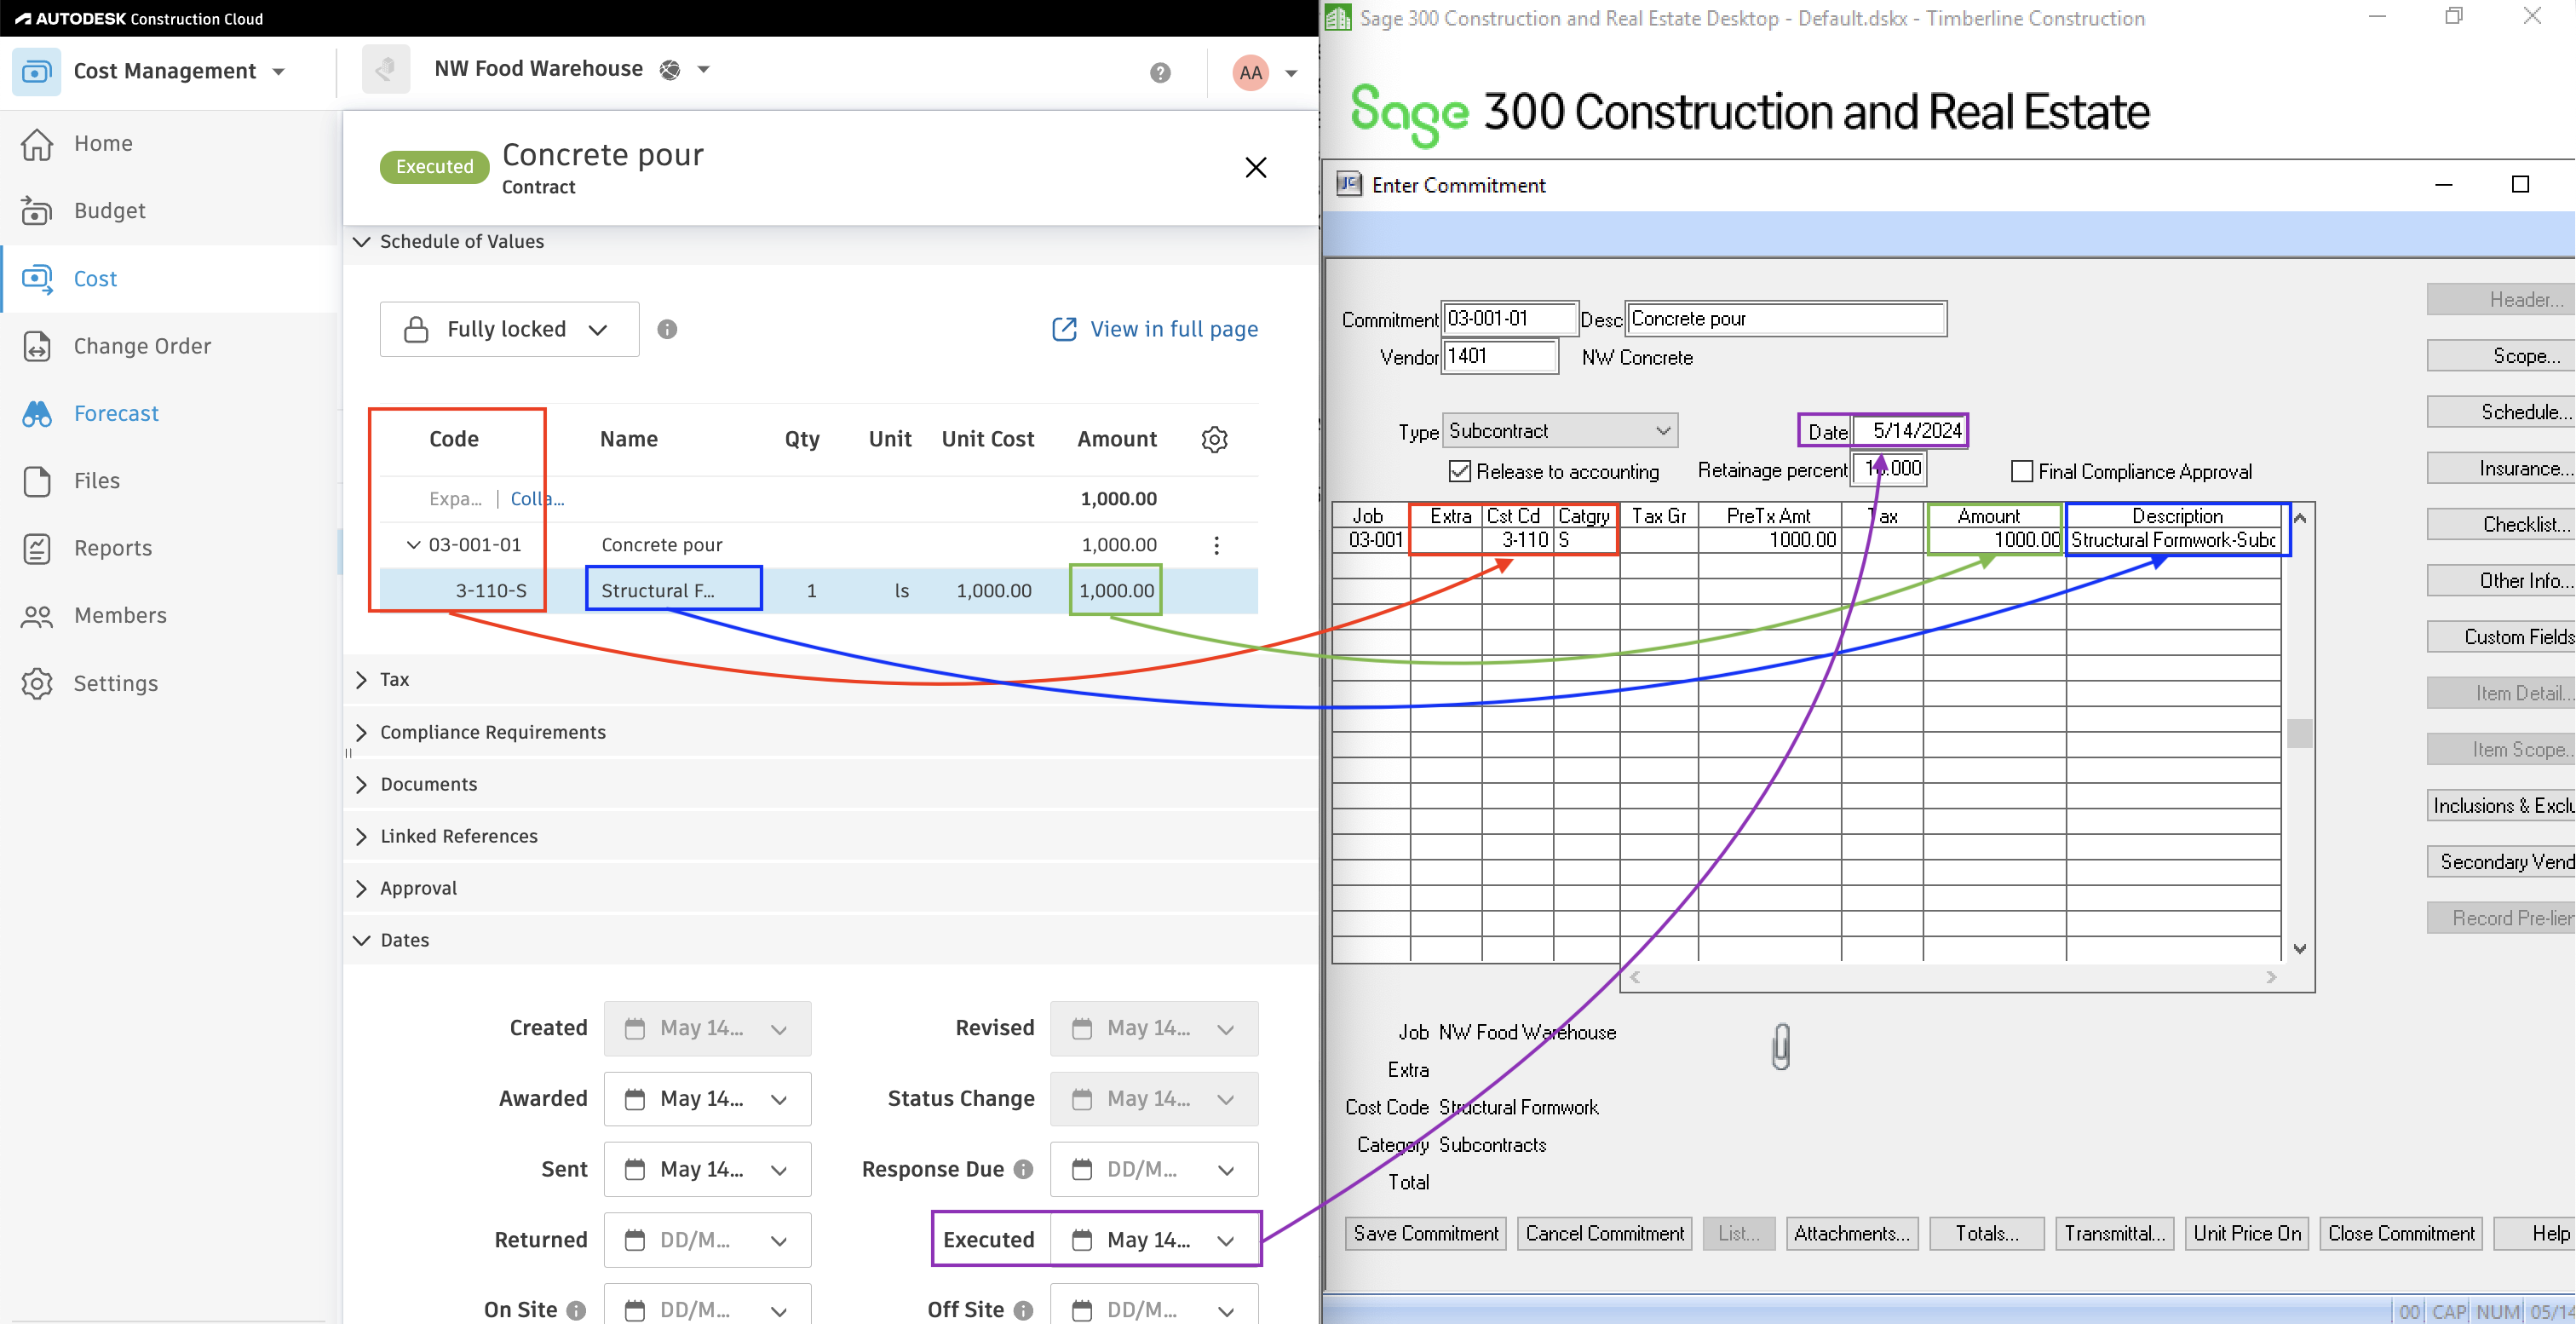Click the Cost Management navigation icon
The width and height of the screenshot is (2576, 1324).
click(34, 67)
